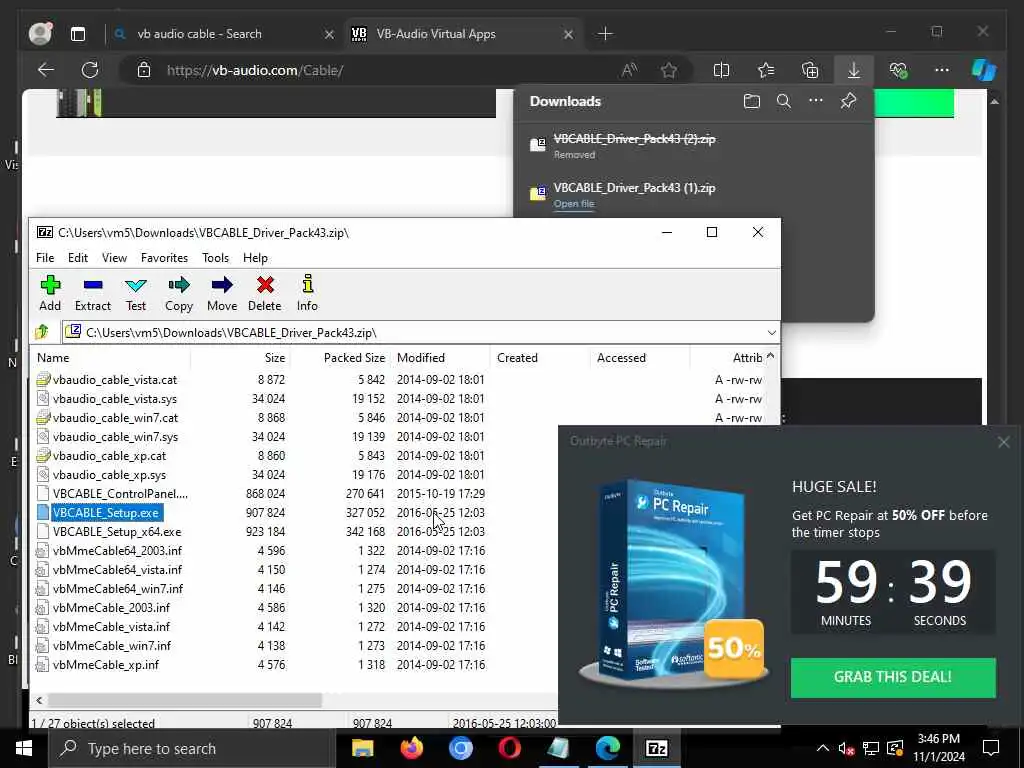Viewport: 1024px width, 768px height.
Task: Click GRAB THIS DEAL! button
Action: pyautogui.click(x=893, y=677)
